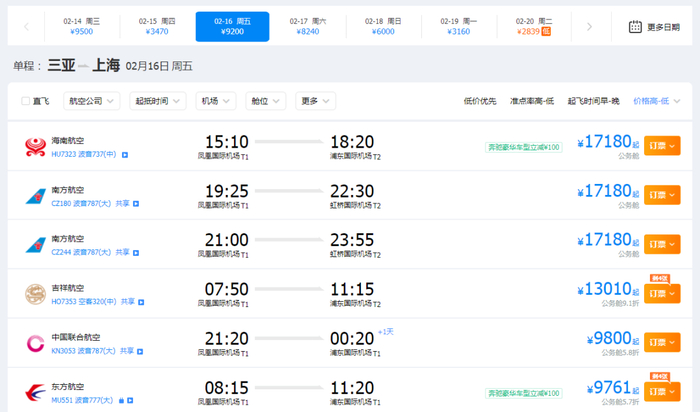This screenshot has height=412, width=700.
Task: Book the CZ180 flight with 订票
Action: [662, 195]
